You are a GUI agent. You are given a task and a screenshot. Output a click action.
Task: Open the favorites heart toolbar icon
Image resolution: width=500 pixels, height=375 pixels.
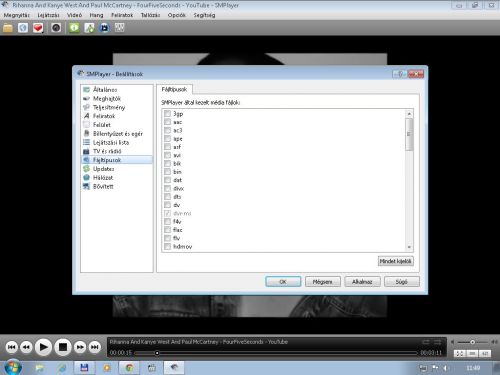point(38,28)
